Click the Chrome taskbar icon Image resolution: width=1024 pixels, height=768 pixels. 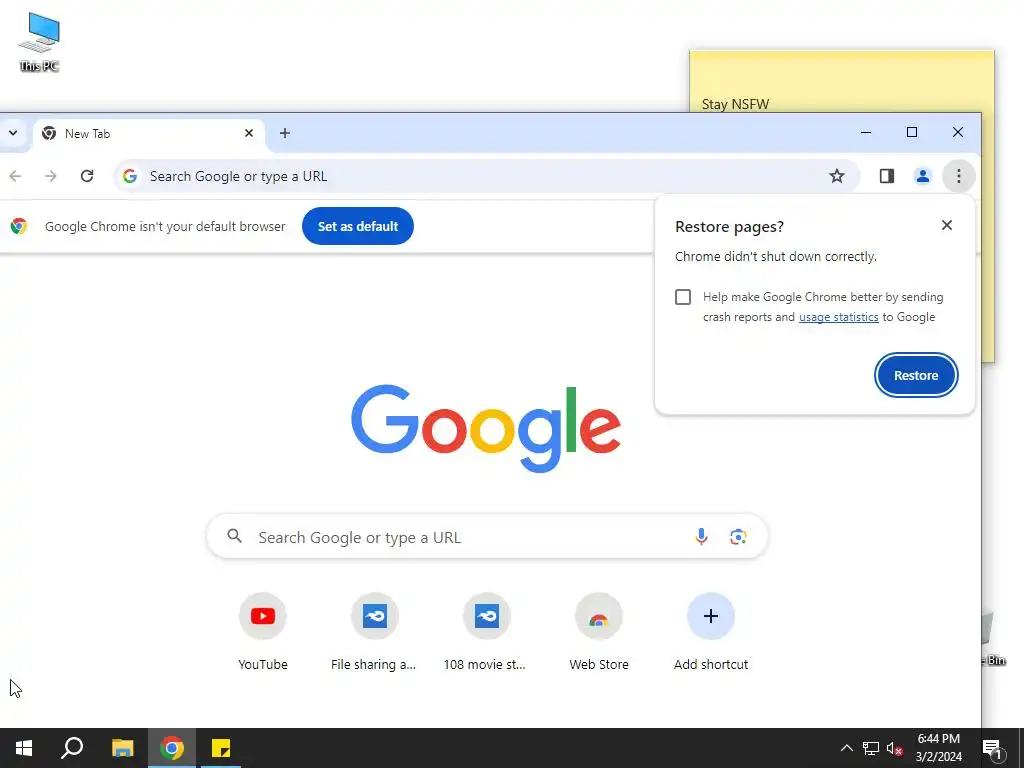pos(172,748)
